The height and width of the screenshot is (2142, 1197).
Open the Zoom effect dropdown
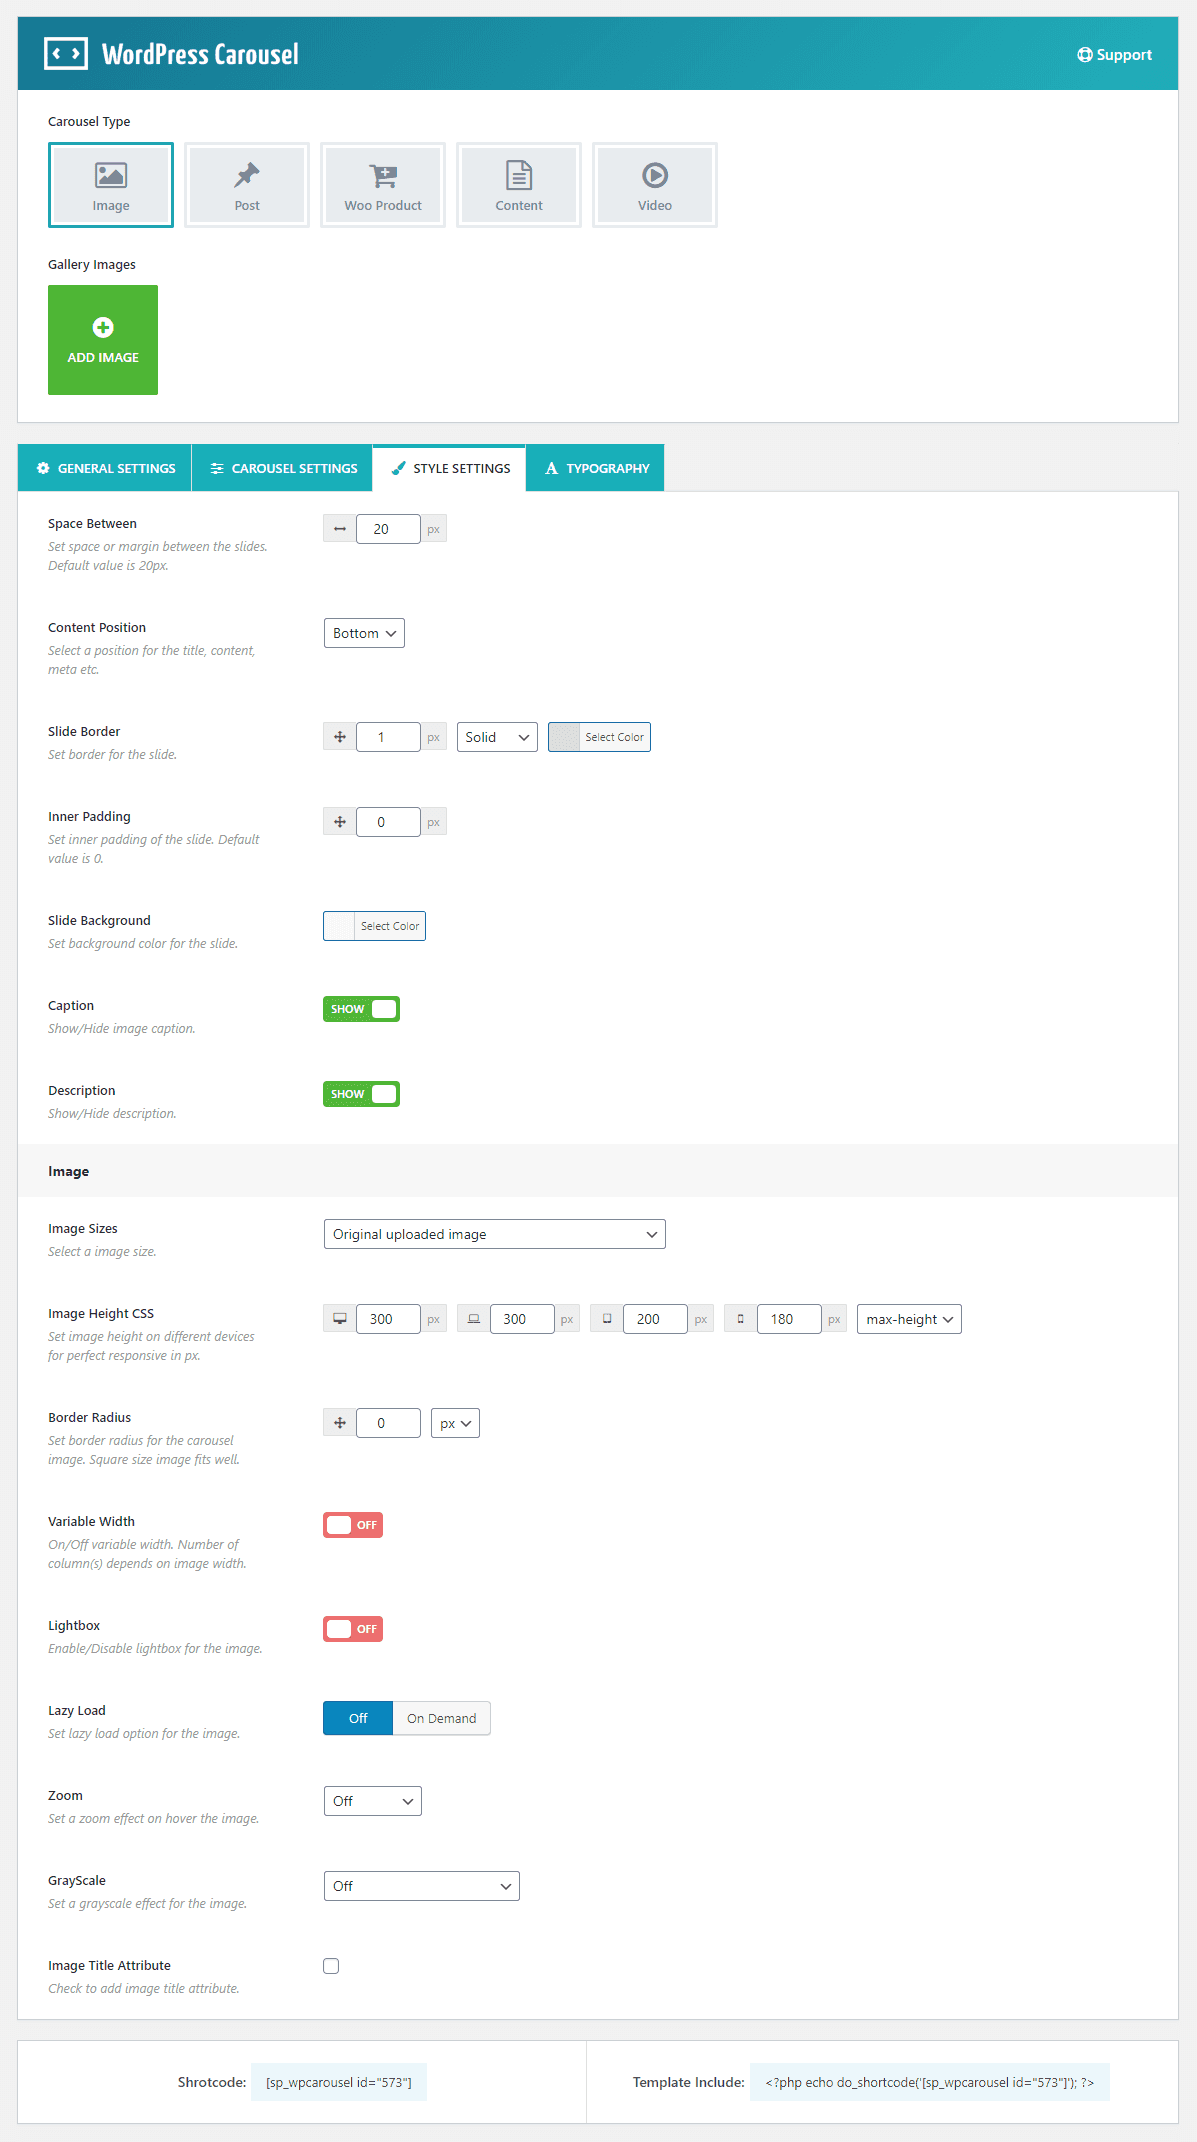tap(372, 1801)
